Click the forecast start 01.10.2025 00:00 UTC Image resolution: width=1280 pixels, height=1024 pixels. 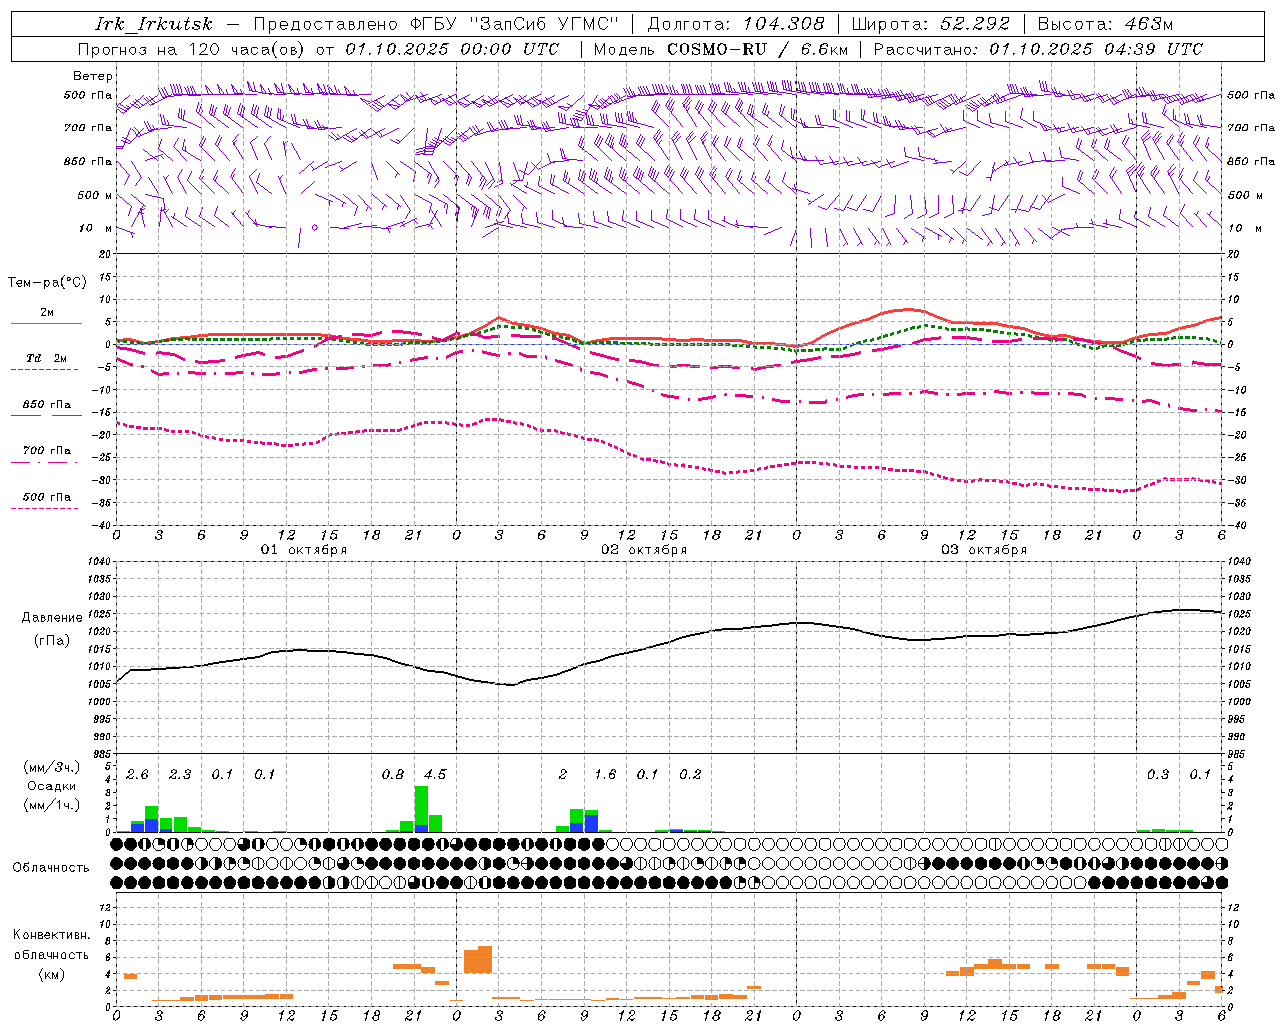pyautogui.click(x=452, y=49)
